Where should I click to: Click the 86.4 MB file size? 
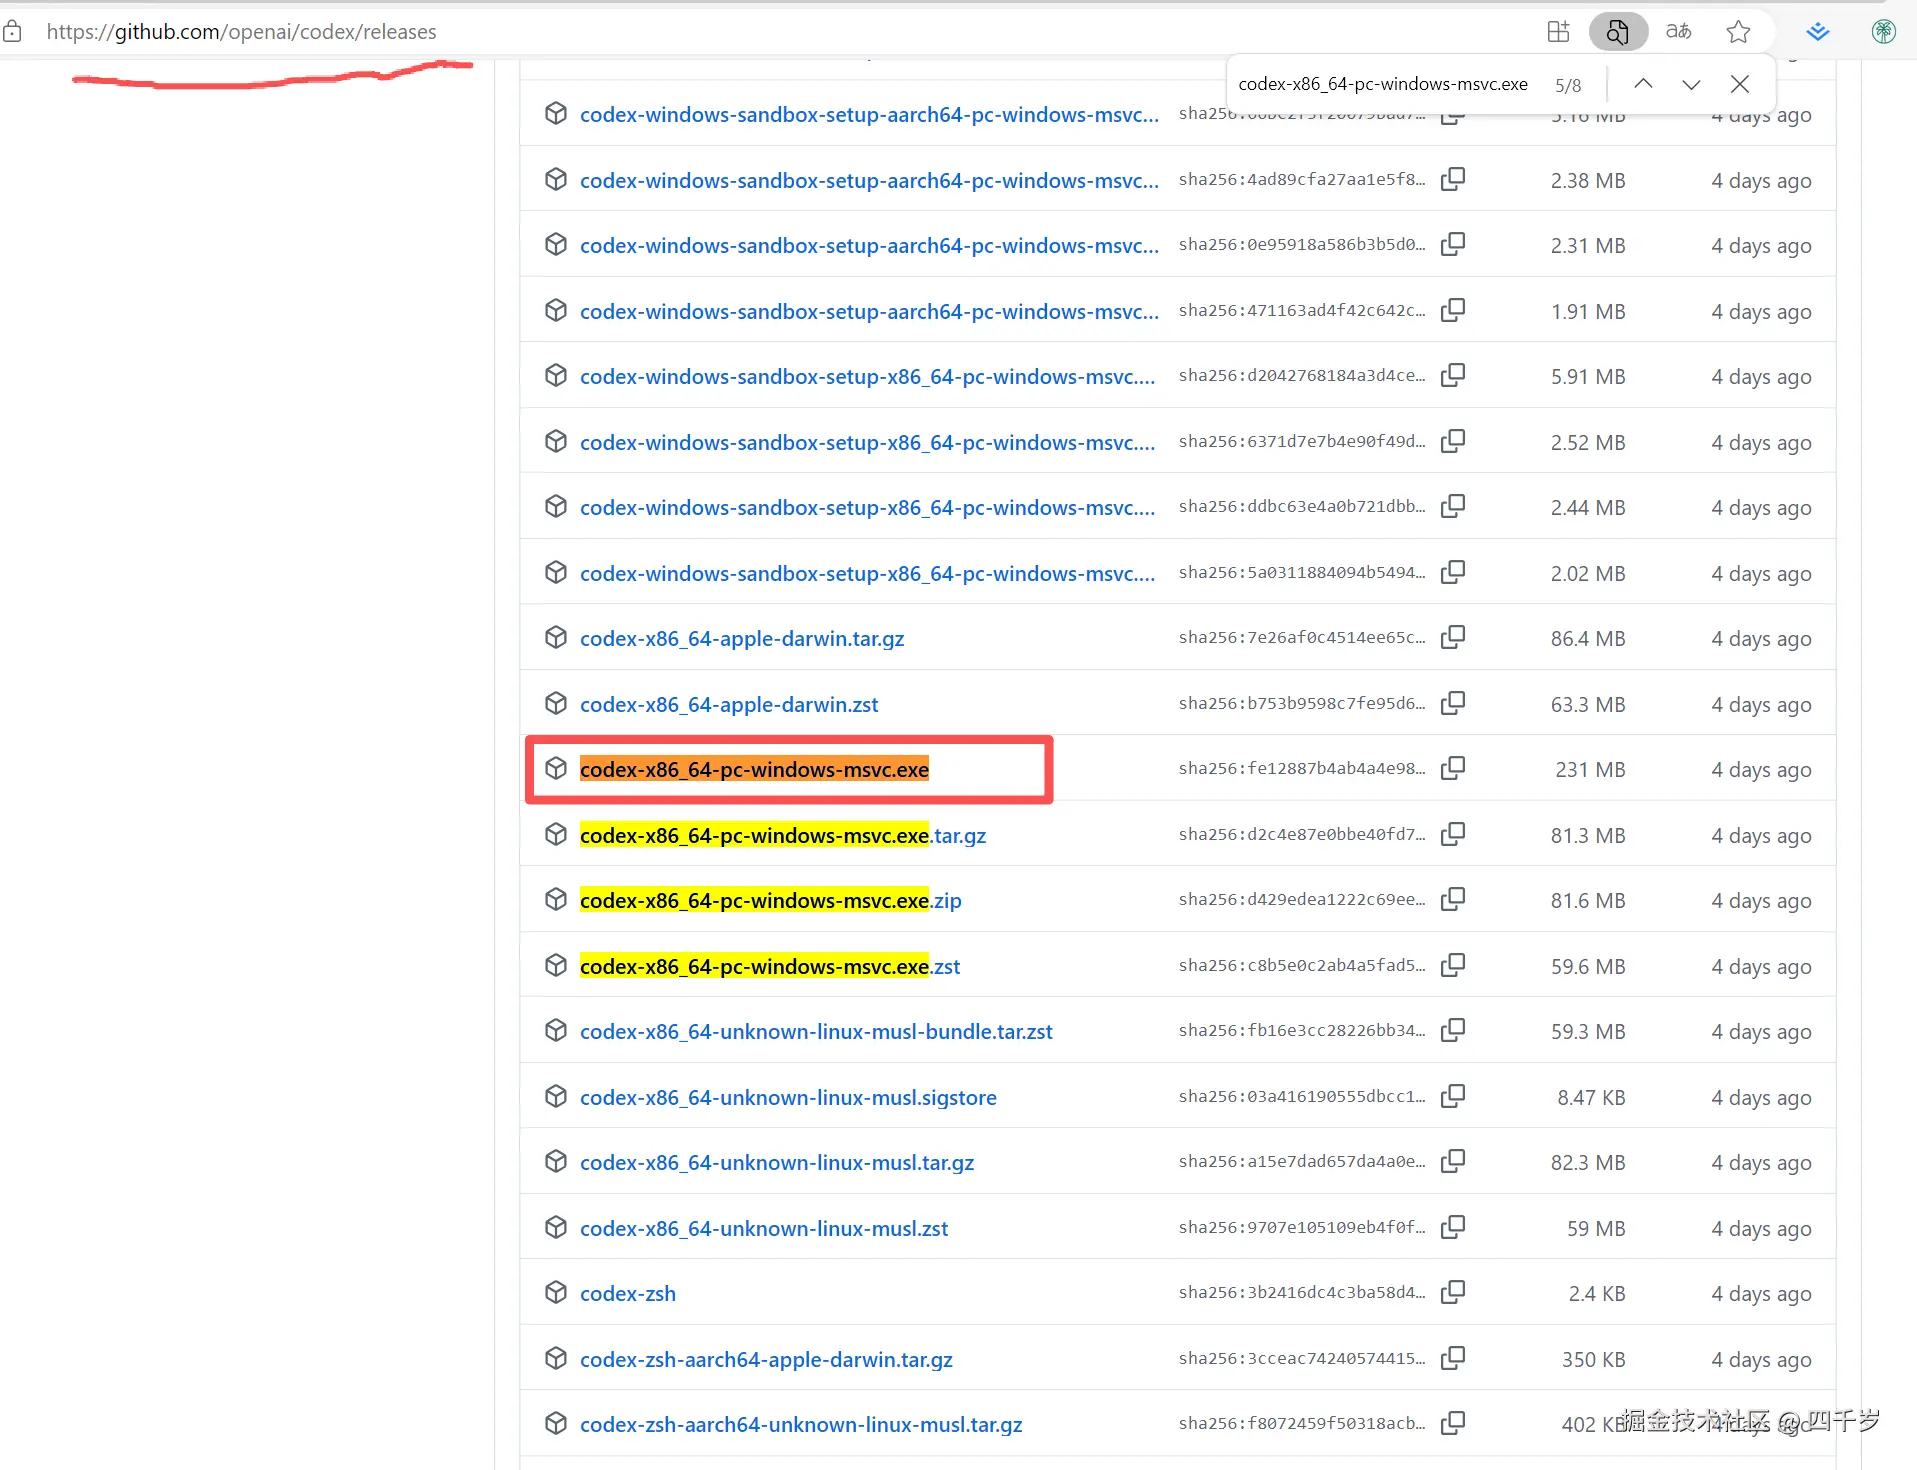pos(1588,638)
